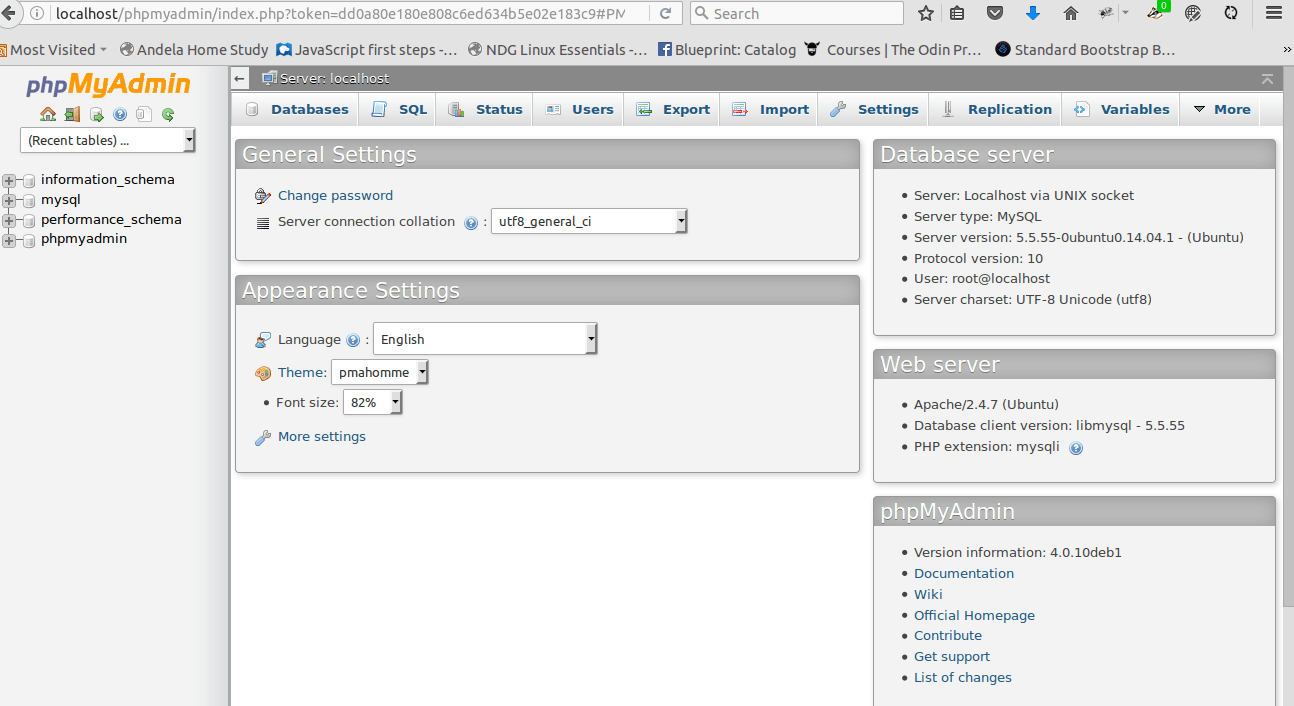This screenshot has width=1294, height=706.
Task: Expand the phpmyadmin database node
Action: point(10,240)
